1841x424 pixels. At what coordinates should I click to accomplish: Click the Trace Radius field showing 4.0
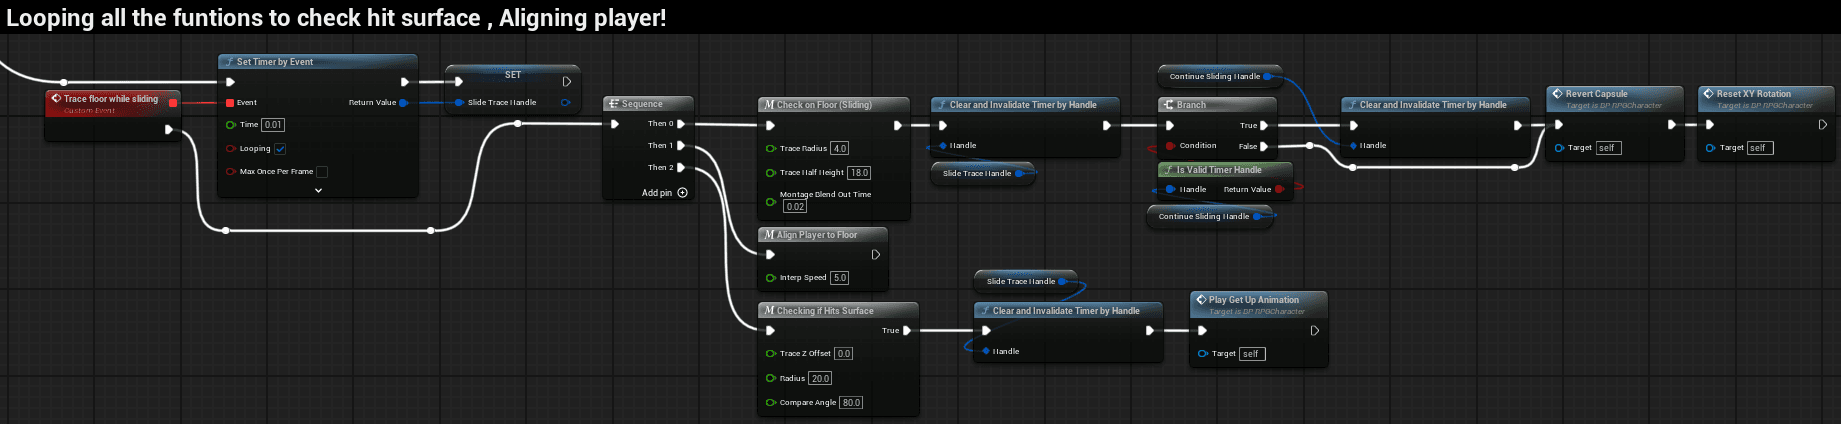coord(839,149)
